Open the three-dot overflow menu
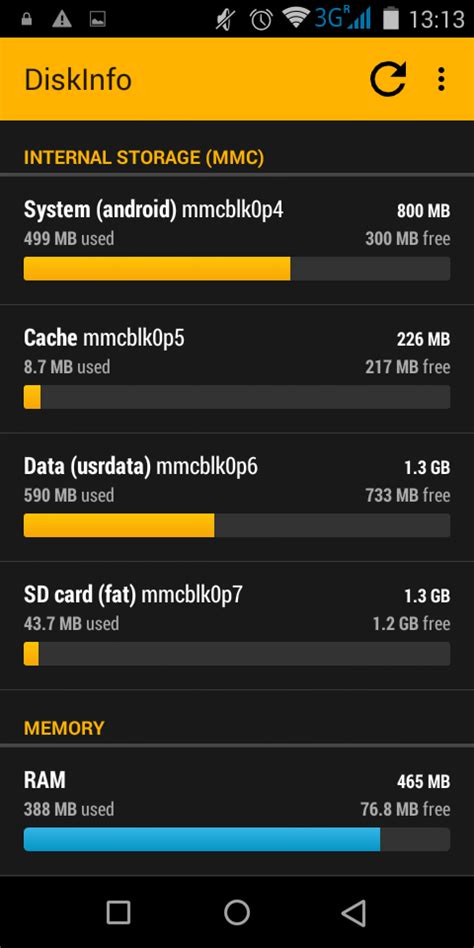 [x=441, y=79]
